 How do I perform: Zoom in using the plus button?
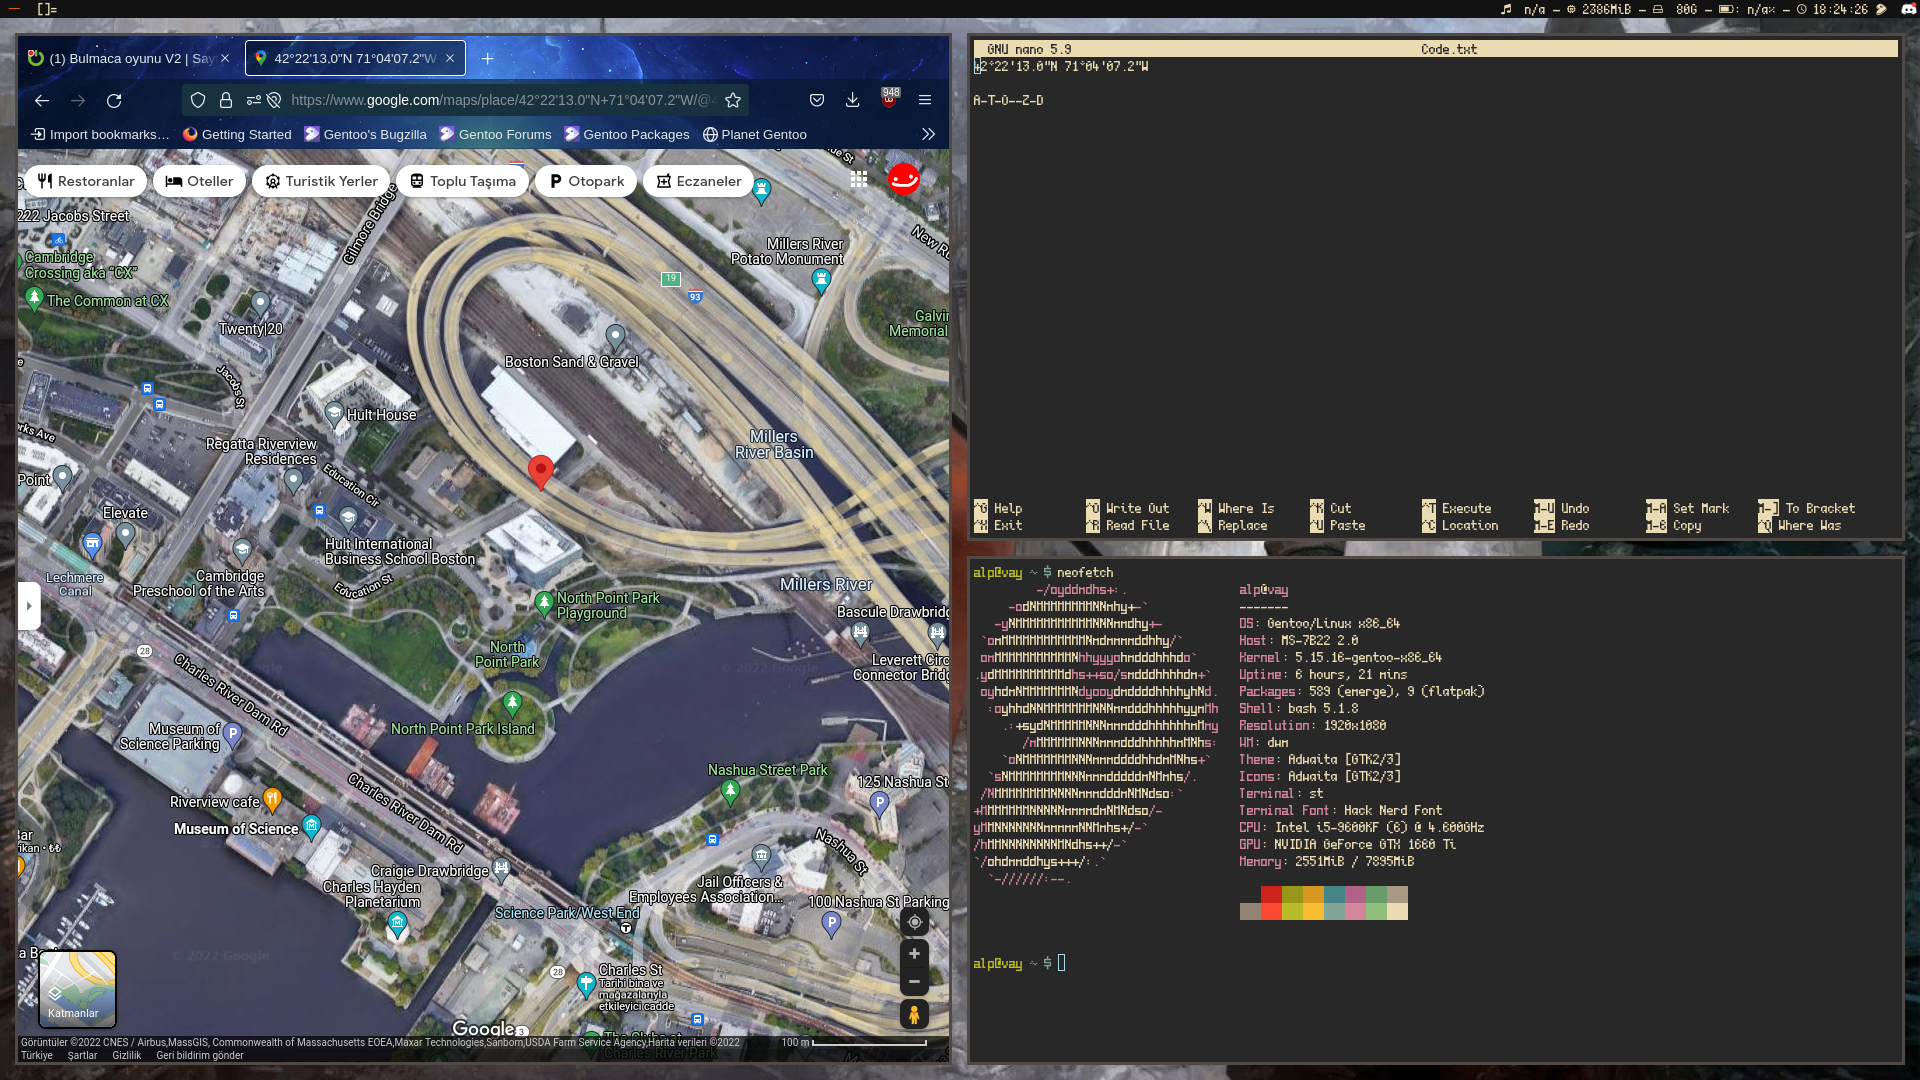click(x=914, y=954)
